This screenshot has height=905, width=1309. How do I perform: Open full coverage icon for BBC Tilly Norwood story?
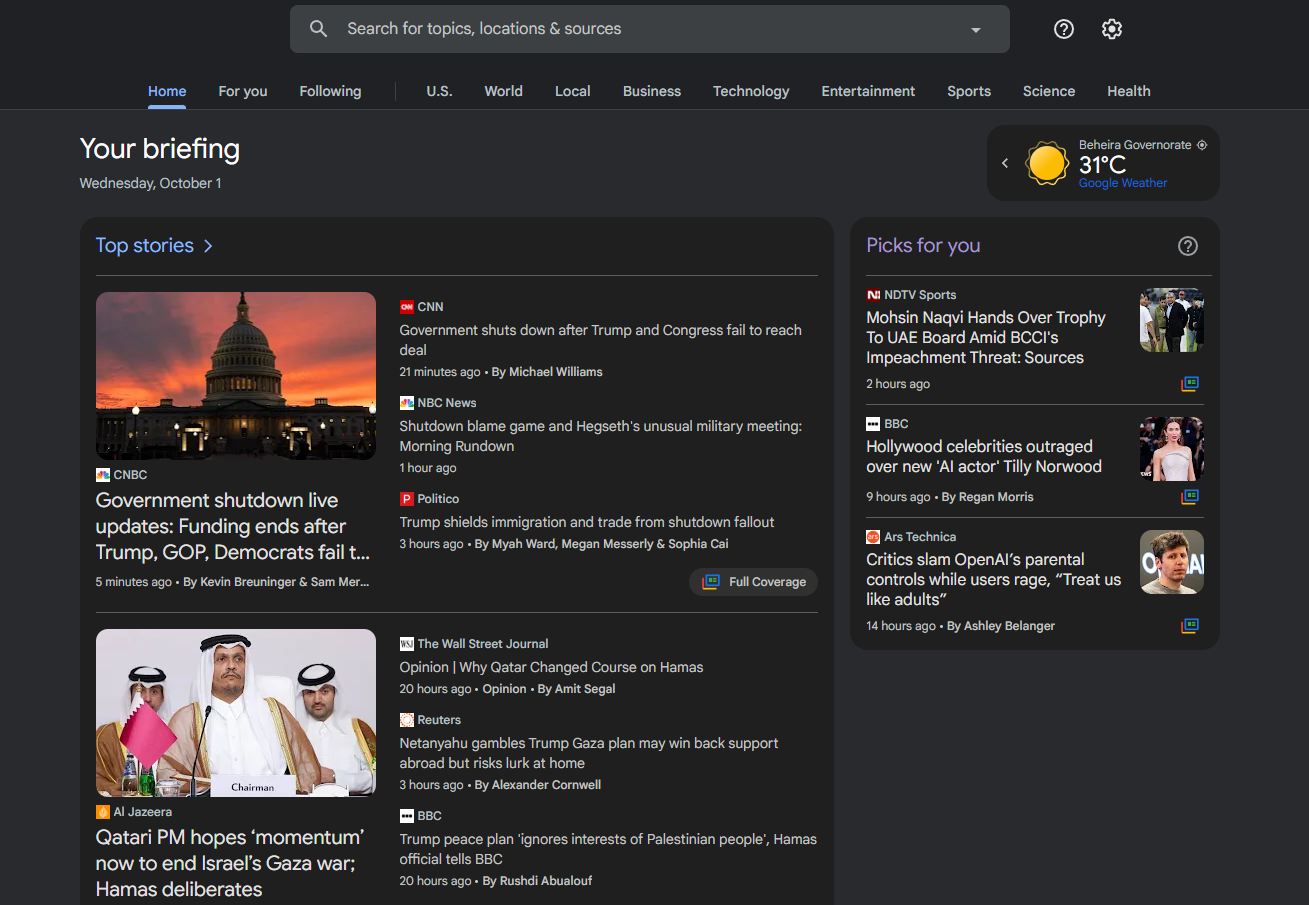(x=1189, y=497)
